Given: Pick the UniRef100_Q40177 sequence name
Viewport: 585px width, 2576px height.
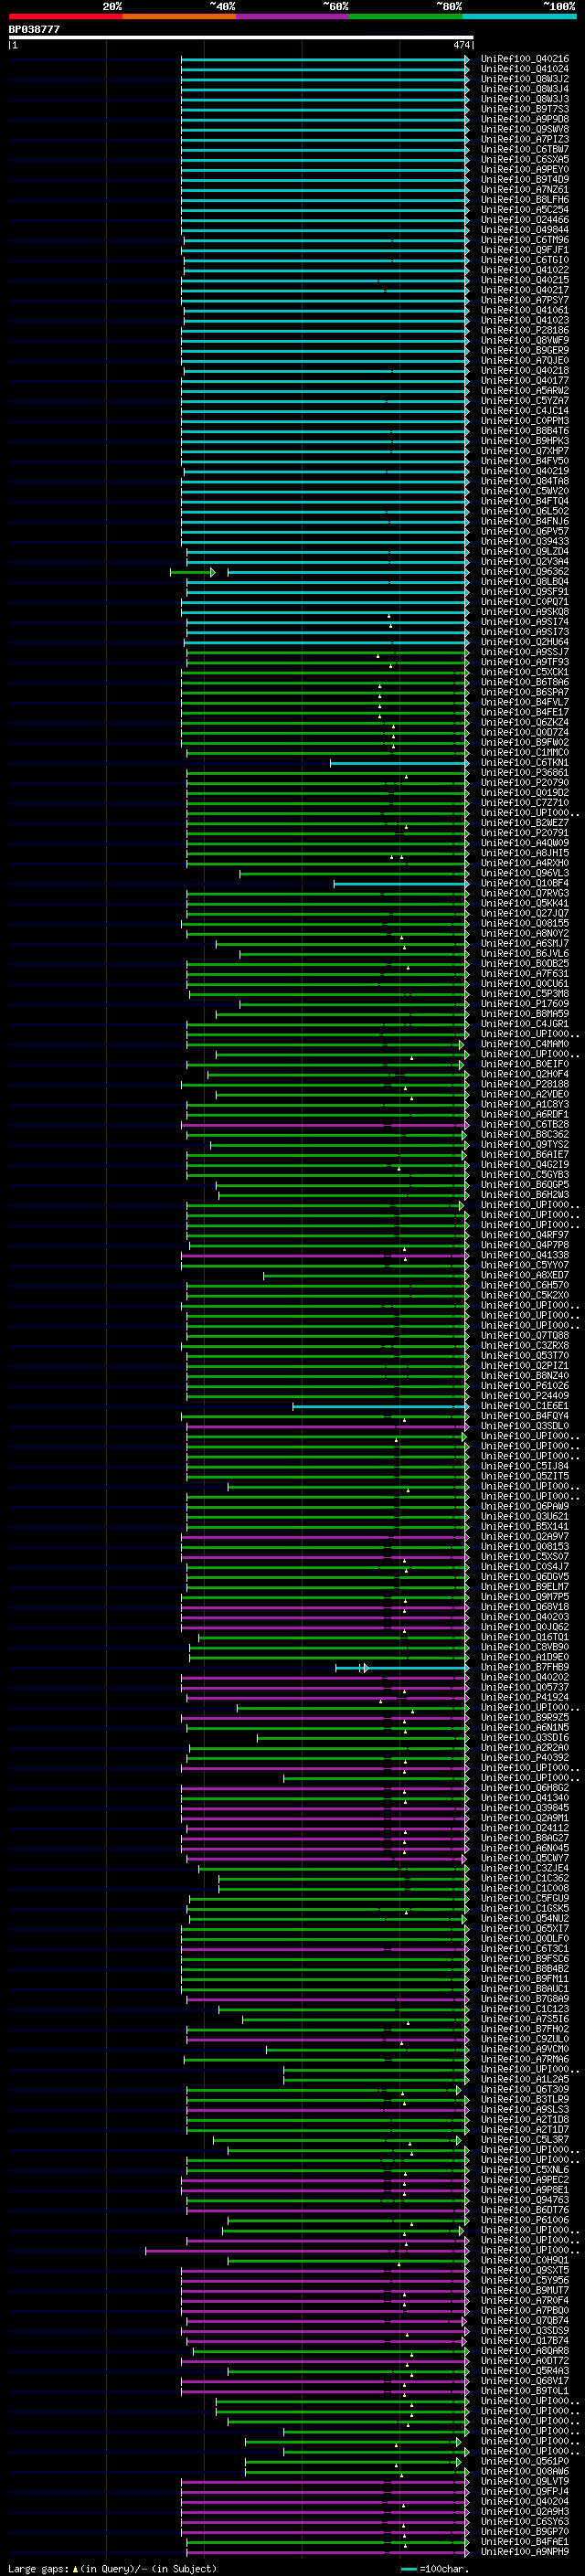Looking at the screenshot, I should [524, 381].
